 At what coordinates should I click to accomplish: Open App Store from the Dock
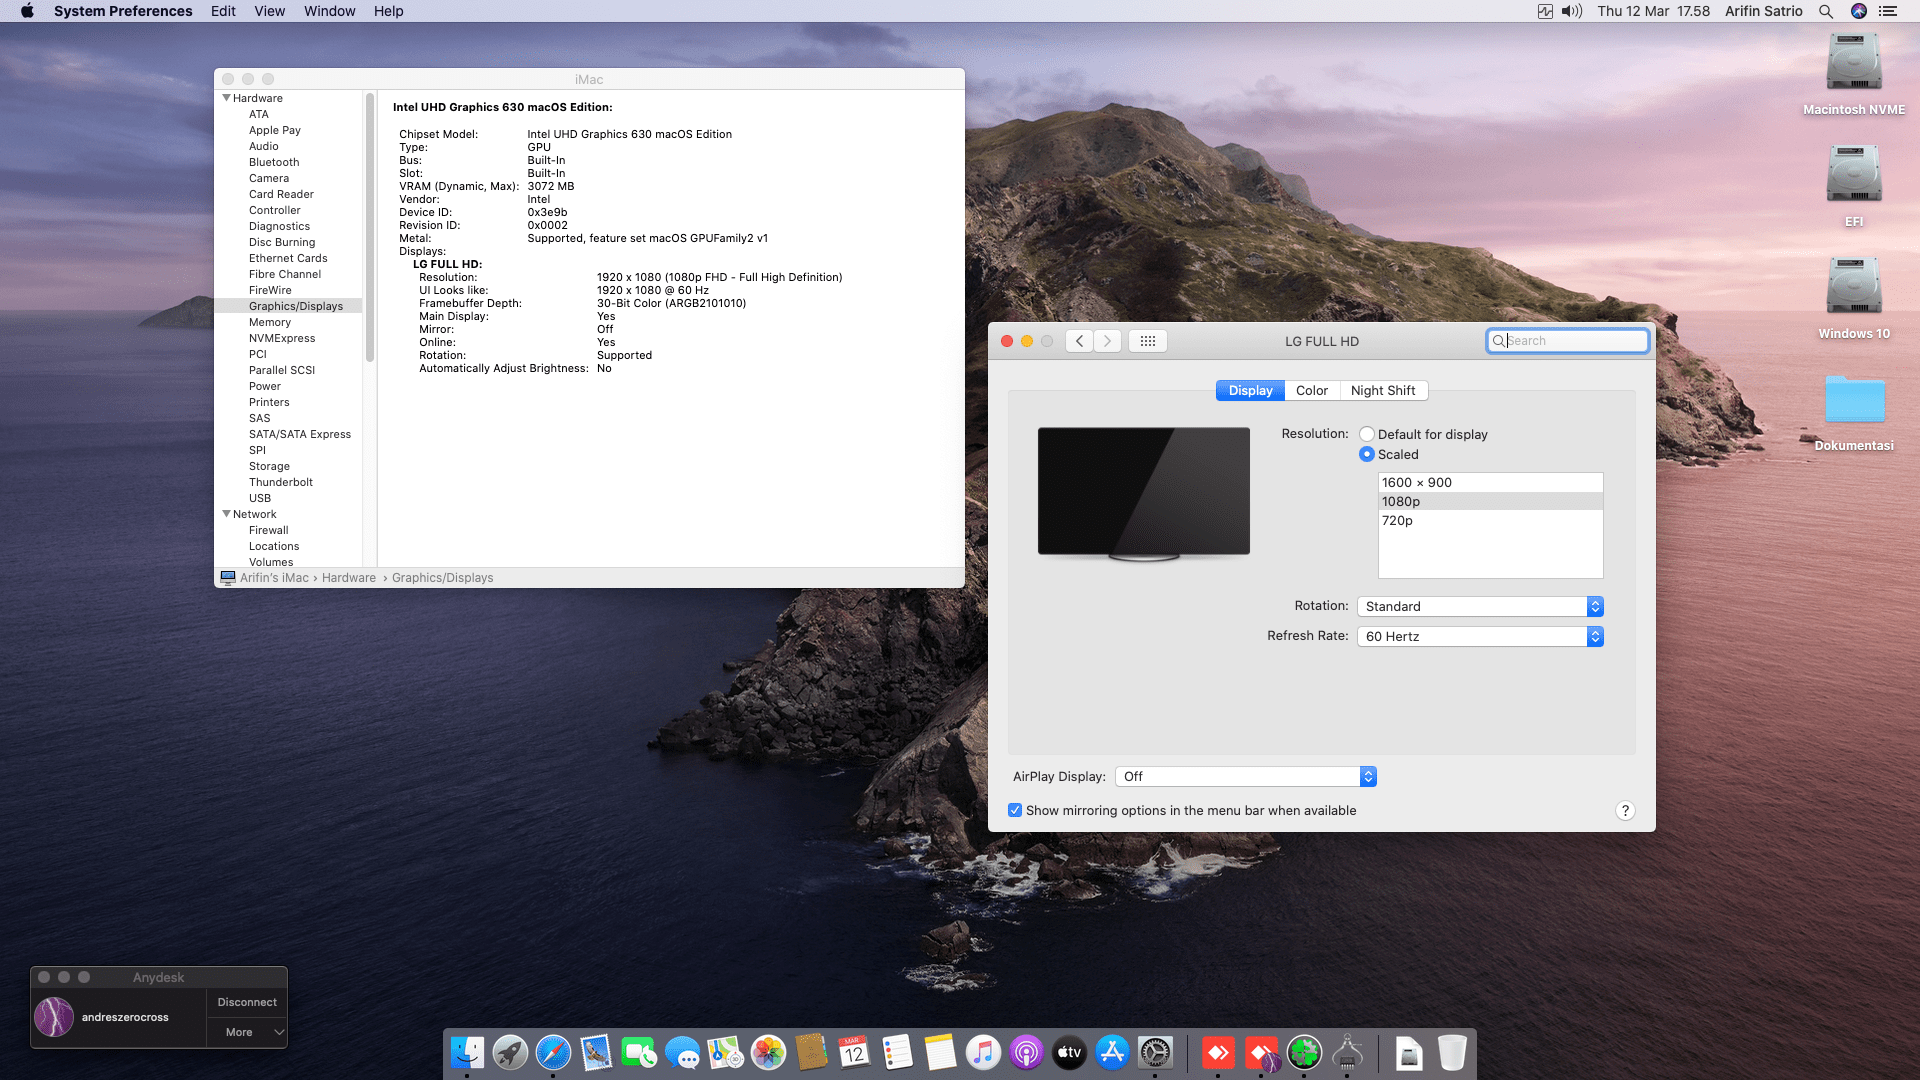1112,1053
